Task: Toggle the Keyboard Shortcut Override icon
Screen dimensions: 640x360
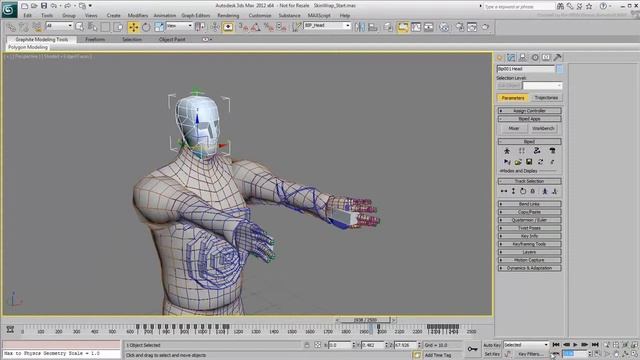Action: click(x=228, y=27)
